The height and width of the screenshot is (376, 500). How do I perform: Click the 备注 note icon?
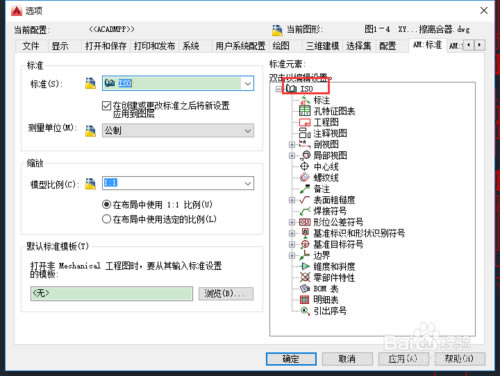click(305, 189)
